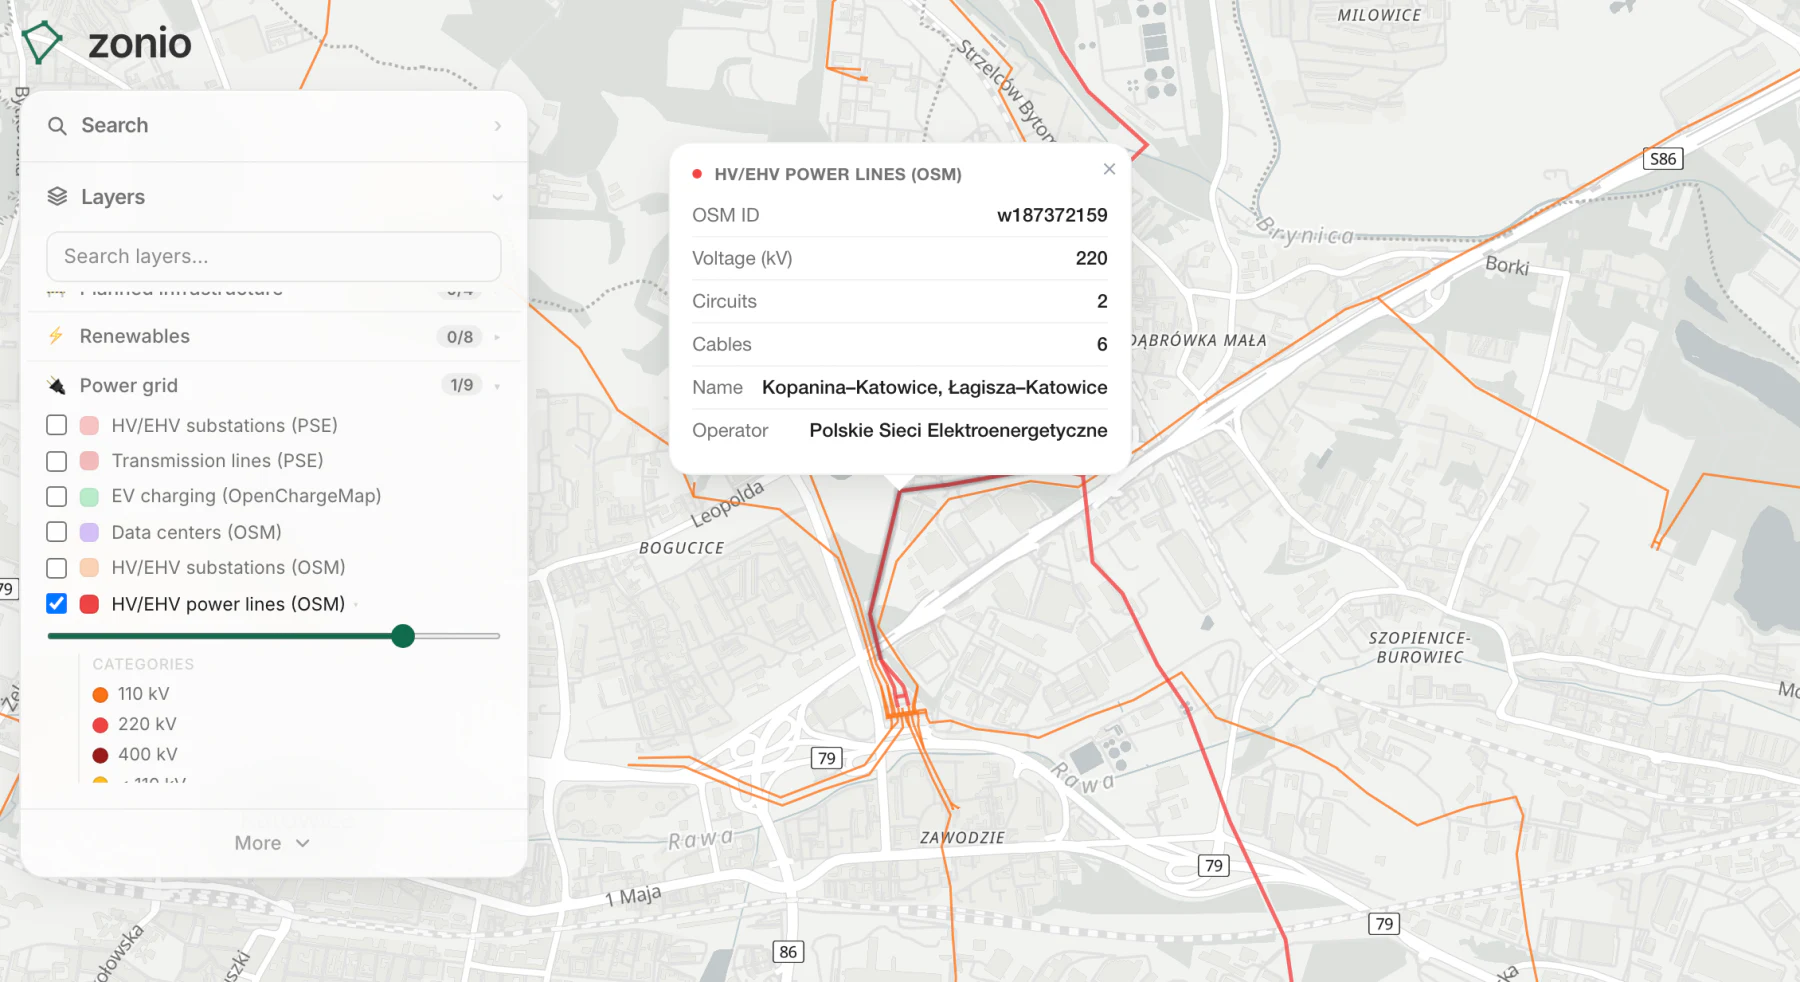Select the Power grid layer group
The height and width of the screenshot is (982, 1800).
point(274,386)
